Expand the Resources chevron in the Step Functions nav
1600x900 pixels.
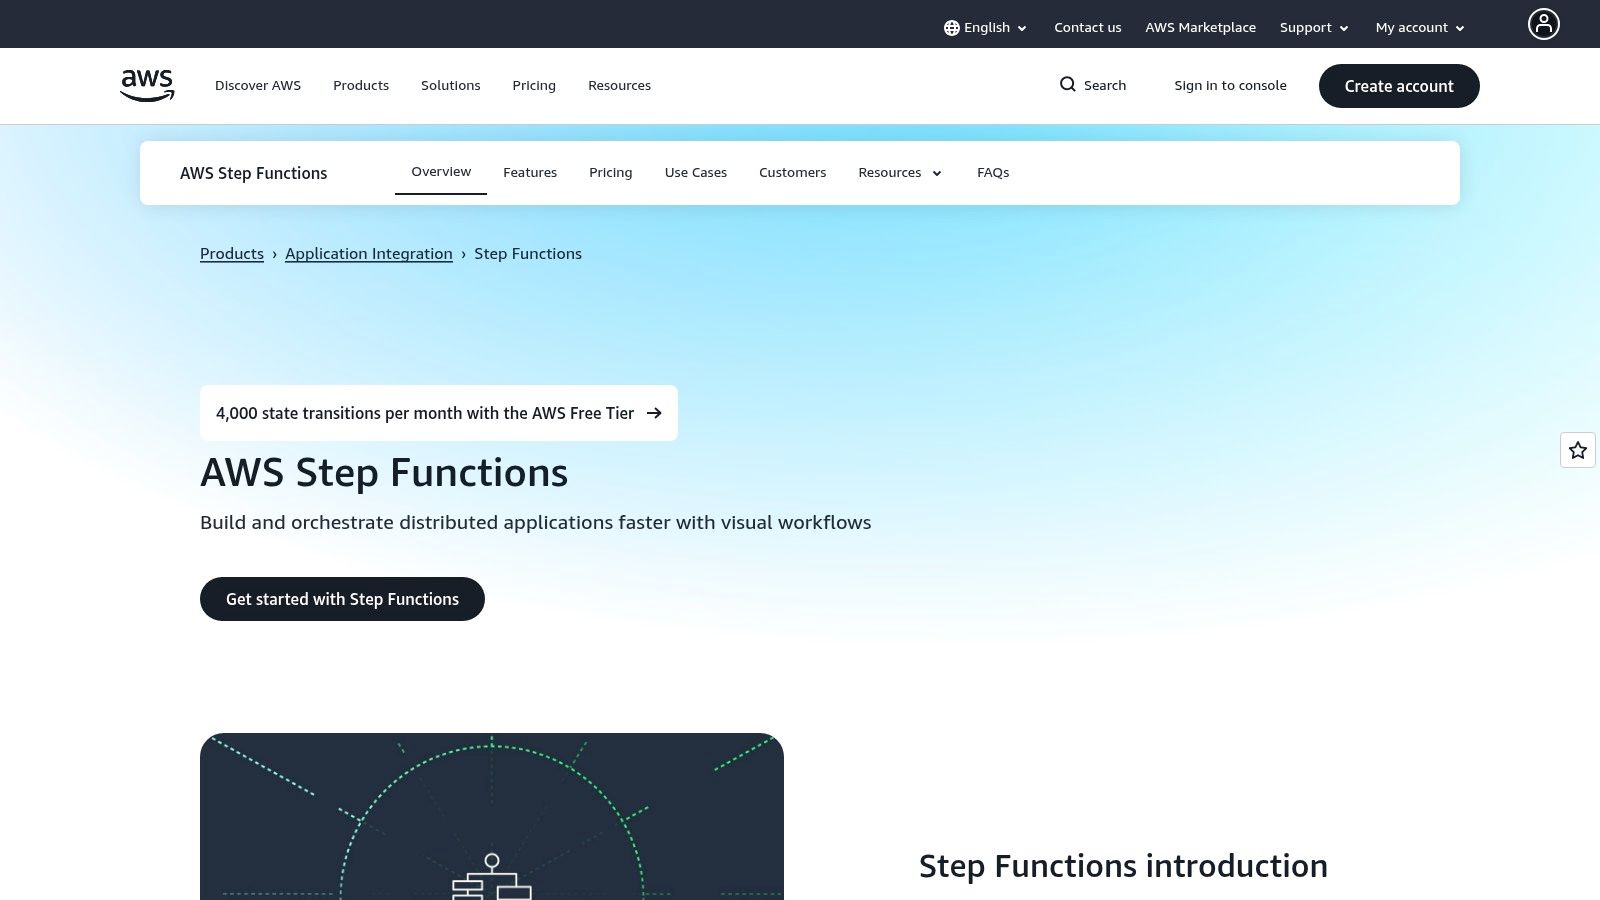[x=936, y=172]
